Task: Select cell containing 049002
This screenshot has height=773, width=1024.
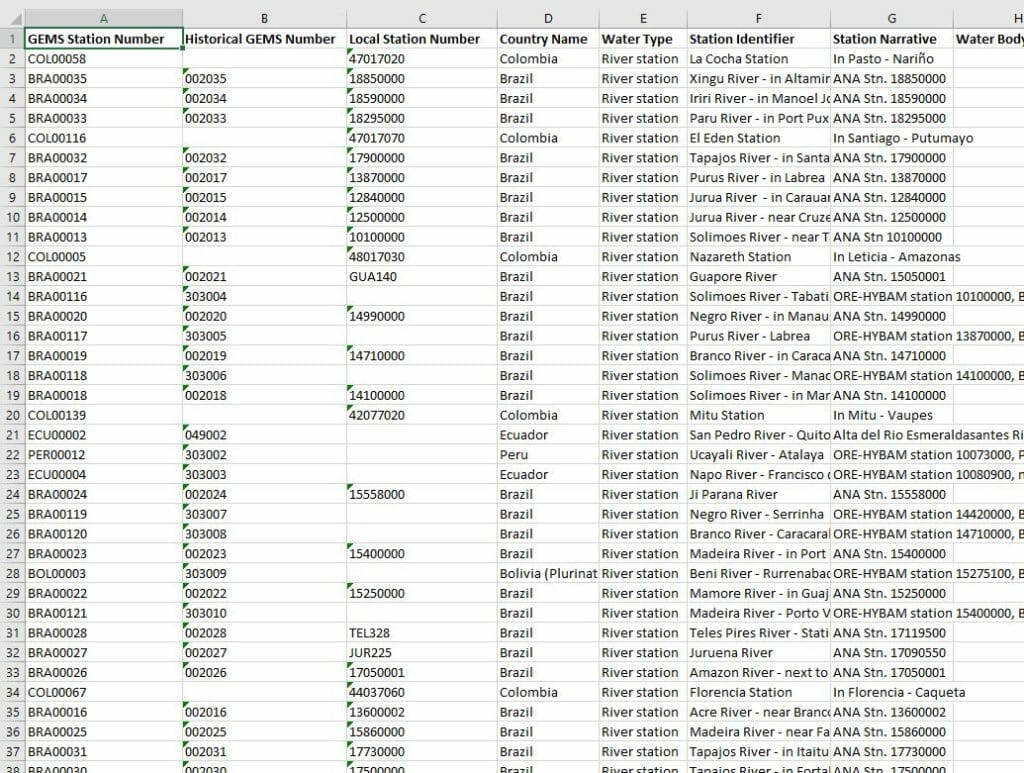Action: (264, 435)
